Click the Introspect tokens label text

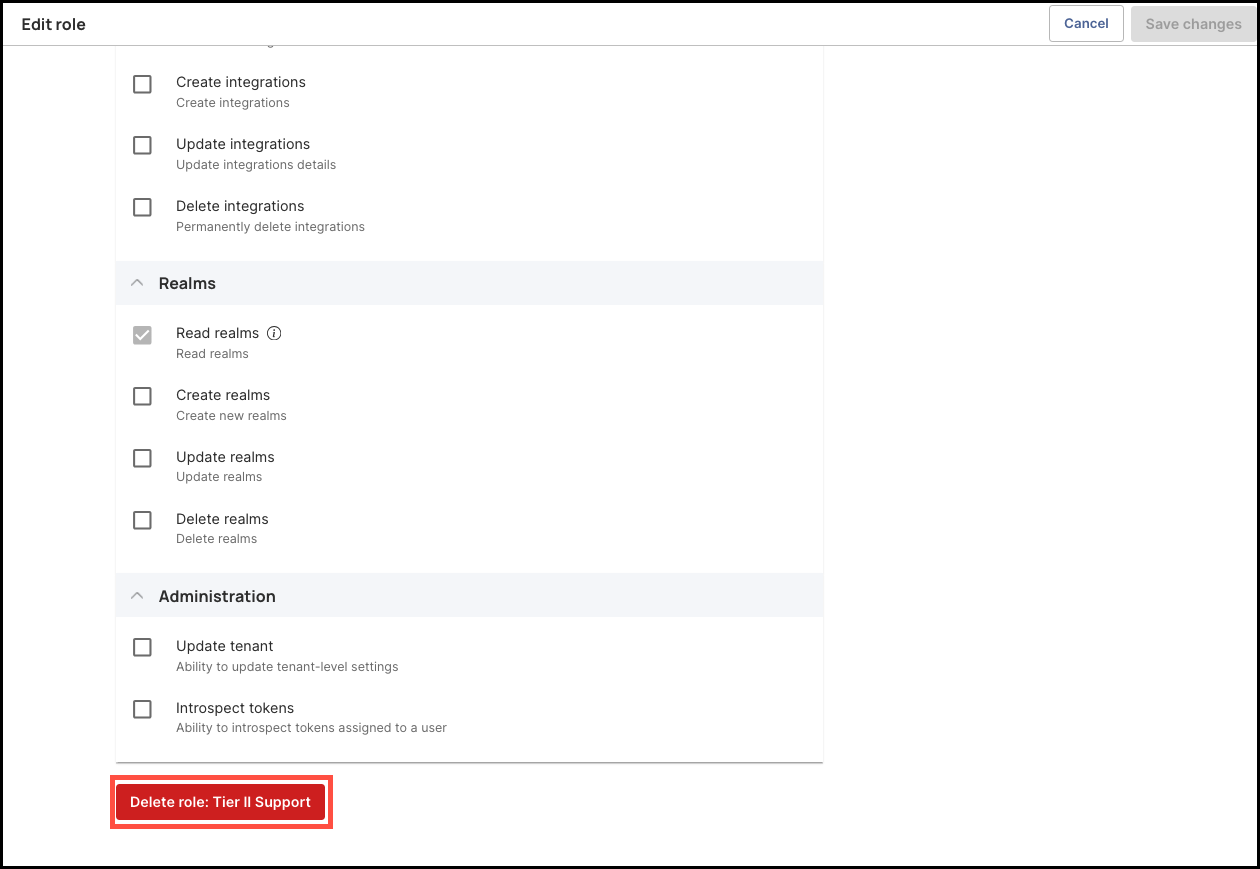tap(235, 708)
